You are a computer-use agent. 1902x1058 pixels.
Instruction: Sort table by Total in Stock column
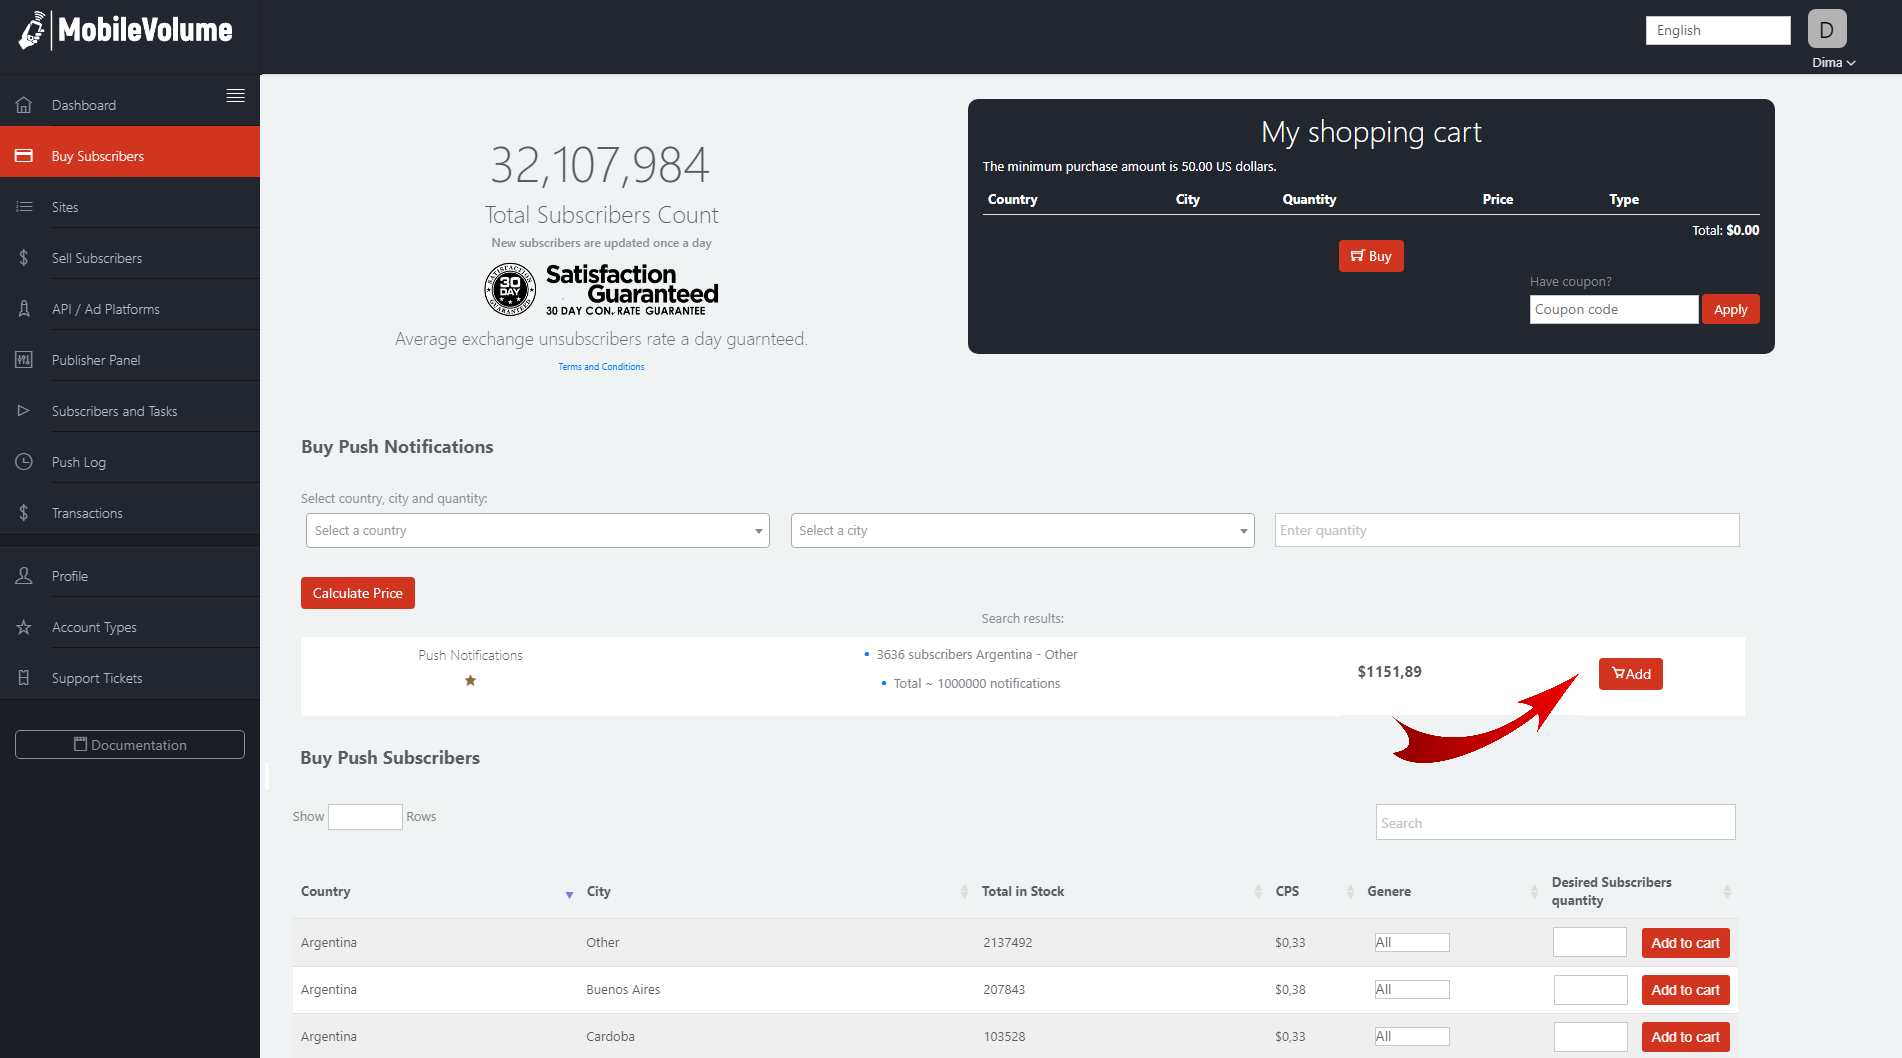click(1022, 891)
